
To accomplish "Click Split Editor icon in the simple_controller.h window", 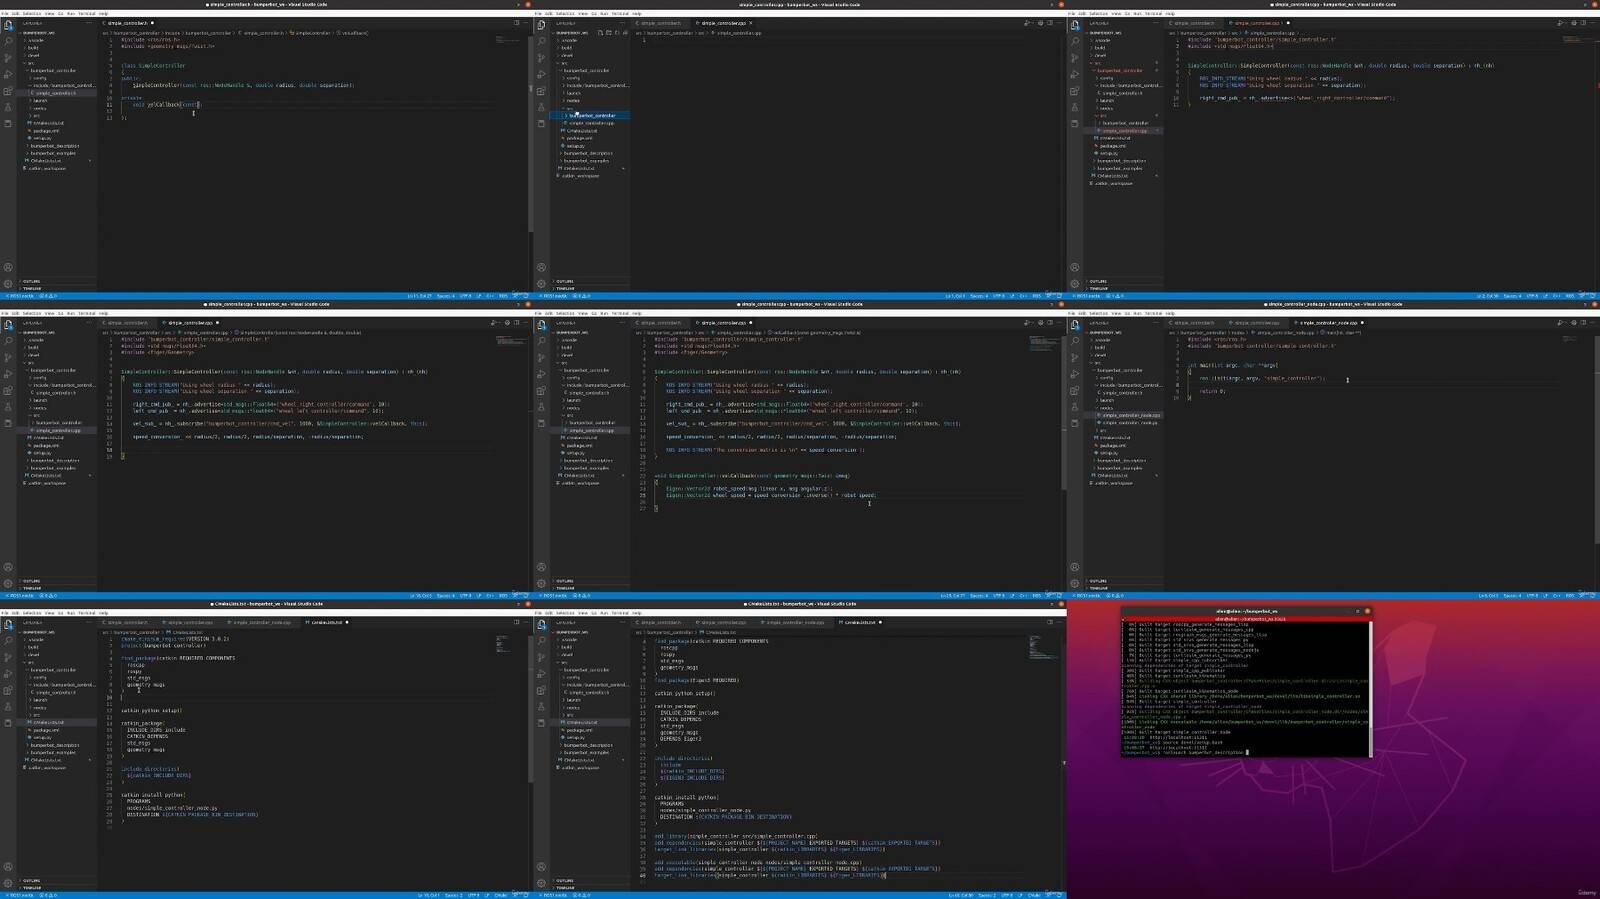I will pyautogui.click(x=516, y=23).
